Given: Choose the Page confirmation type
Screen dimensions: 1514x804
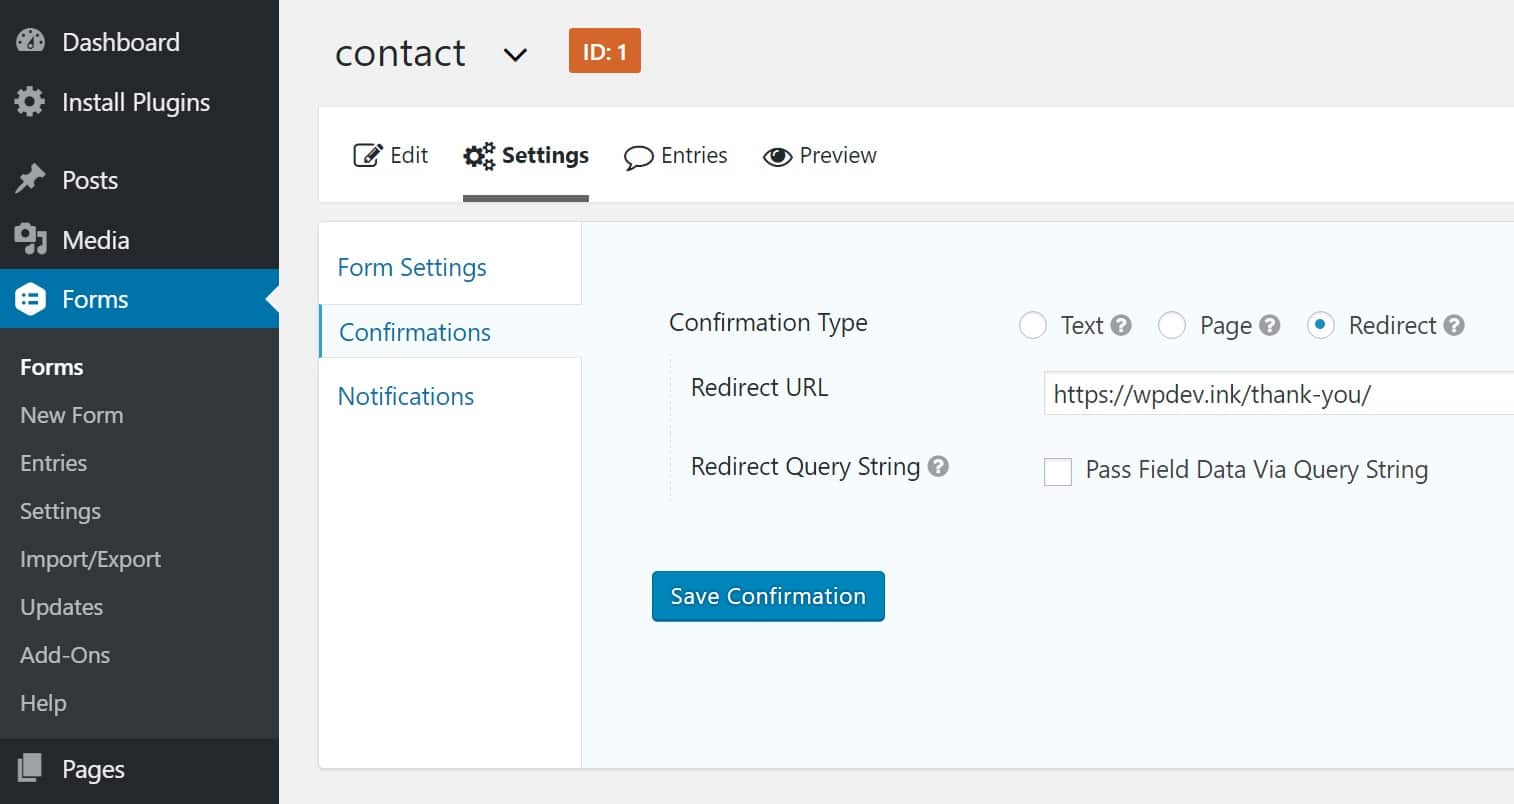Looking at the screenshot, I should (x=1171, y=325).
